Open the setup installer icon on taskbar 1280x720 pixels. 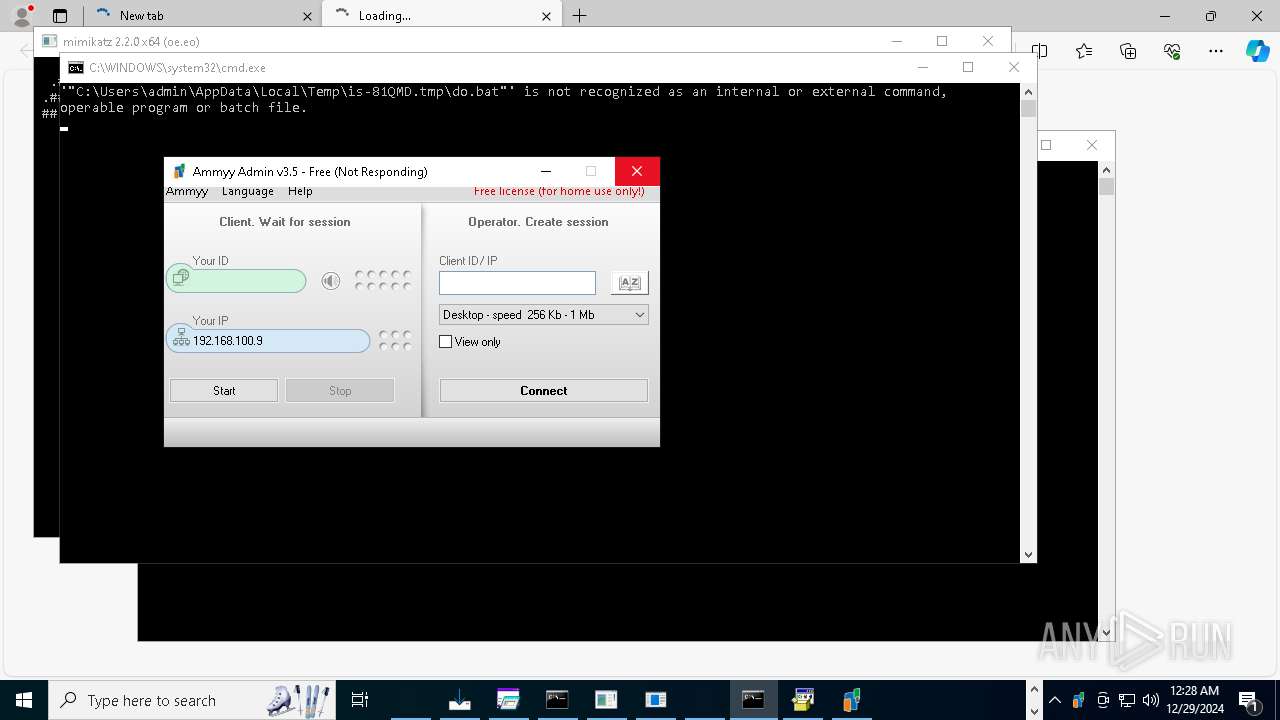803,700
